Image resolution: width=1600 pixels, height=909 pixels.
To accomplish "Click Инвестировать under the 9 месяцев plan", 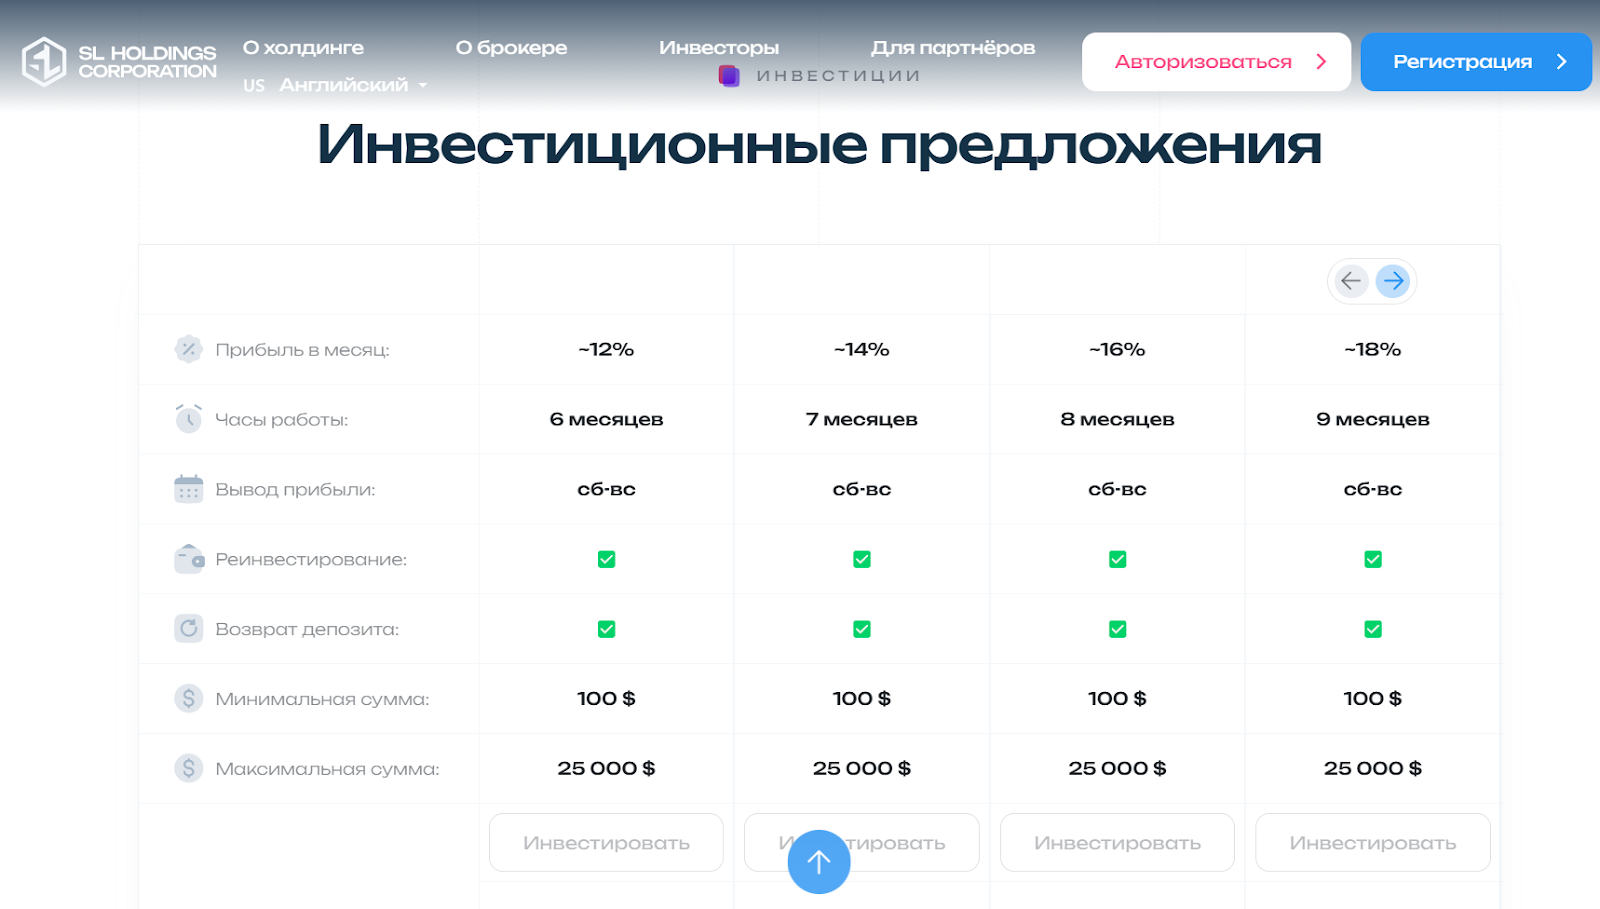I will (1373, 842).
